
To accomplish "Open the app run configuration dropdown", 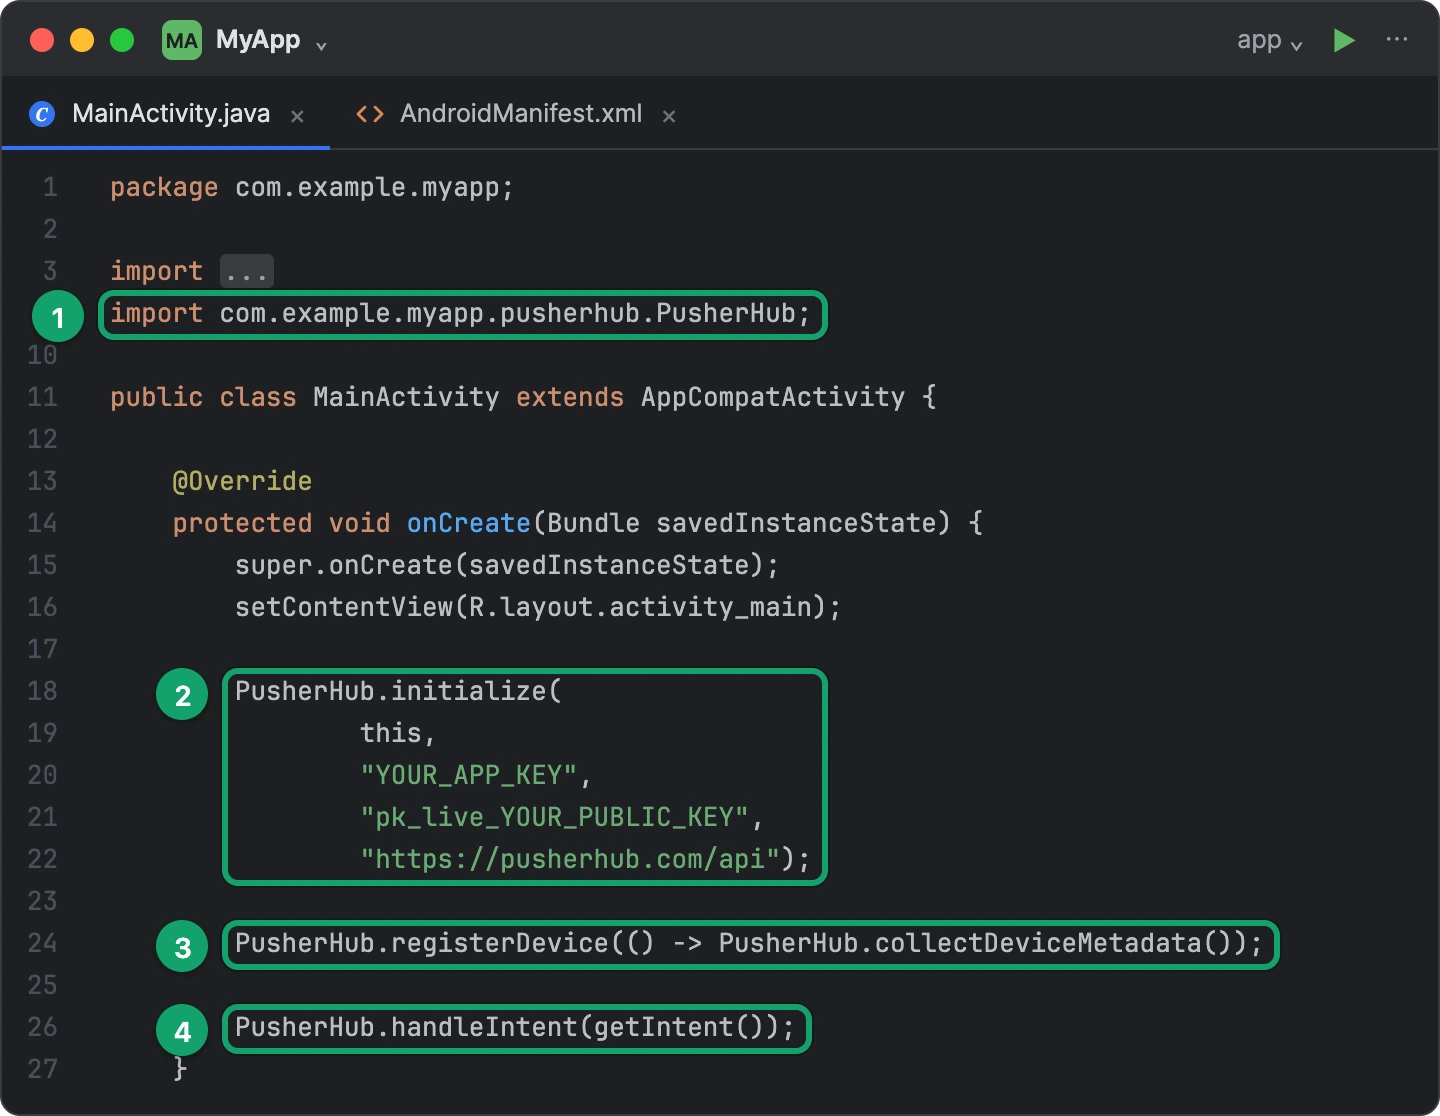I will [1269, 40].
